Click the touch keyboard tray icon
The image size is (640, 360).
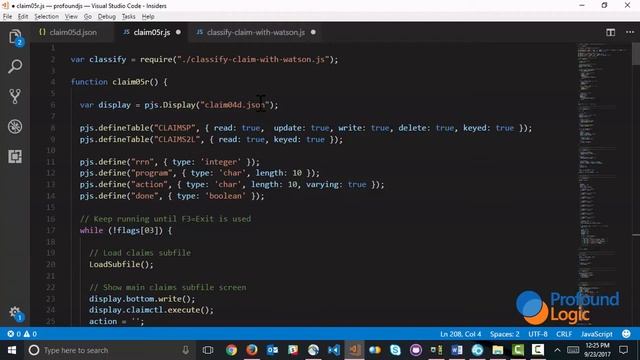pos(573,350)
